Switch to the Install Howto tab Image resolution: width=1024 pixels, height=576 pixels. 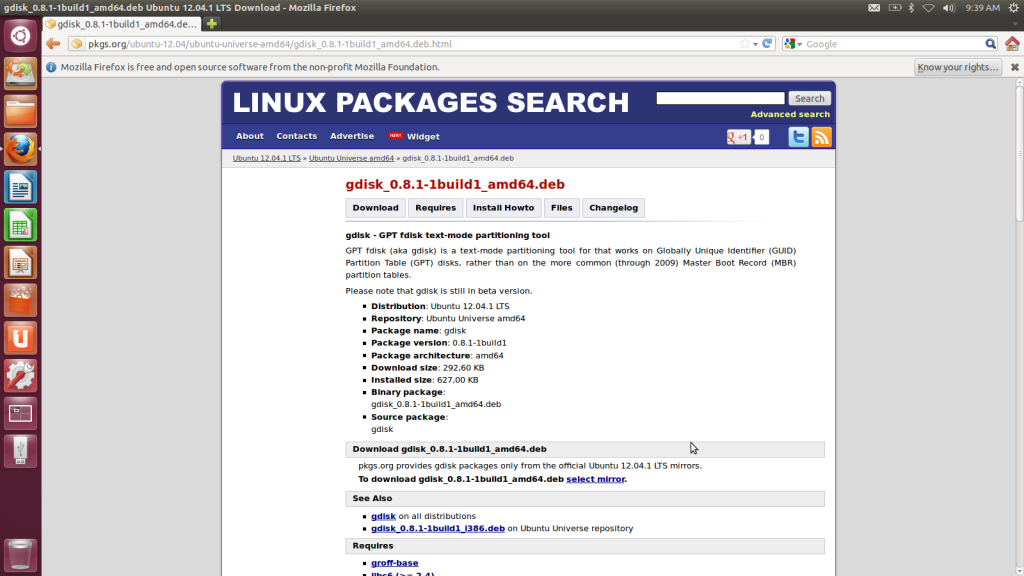[504, 208]
